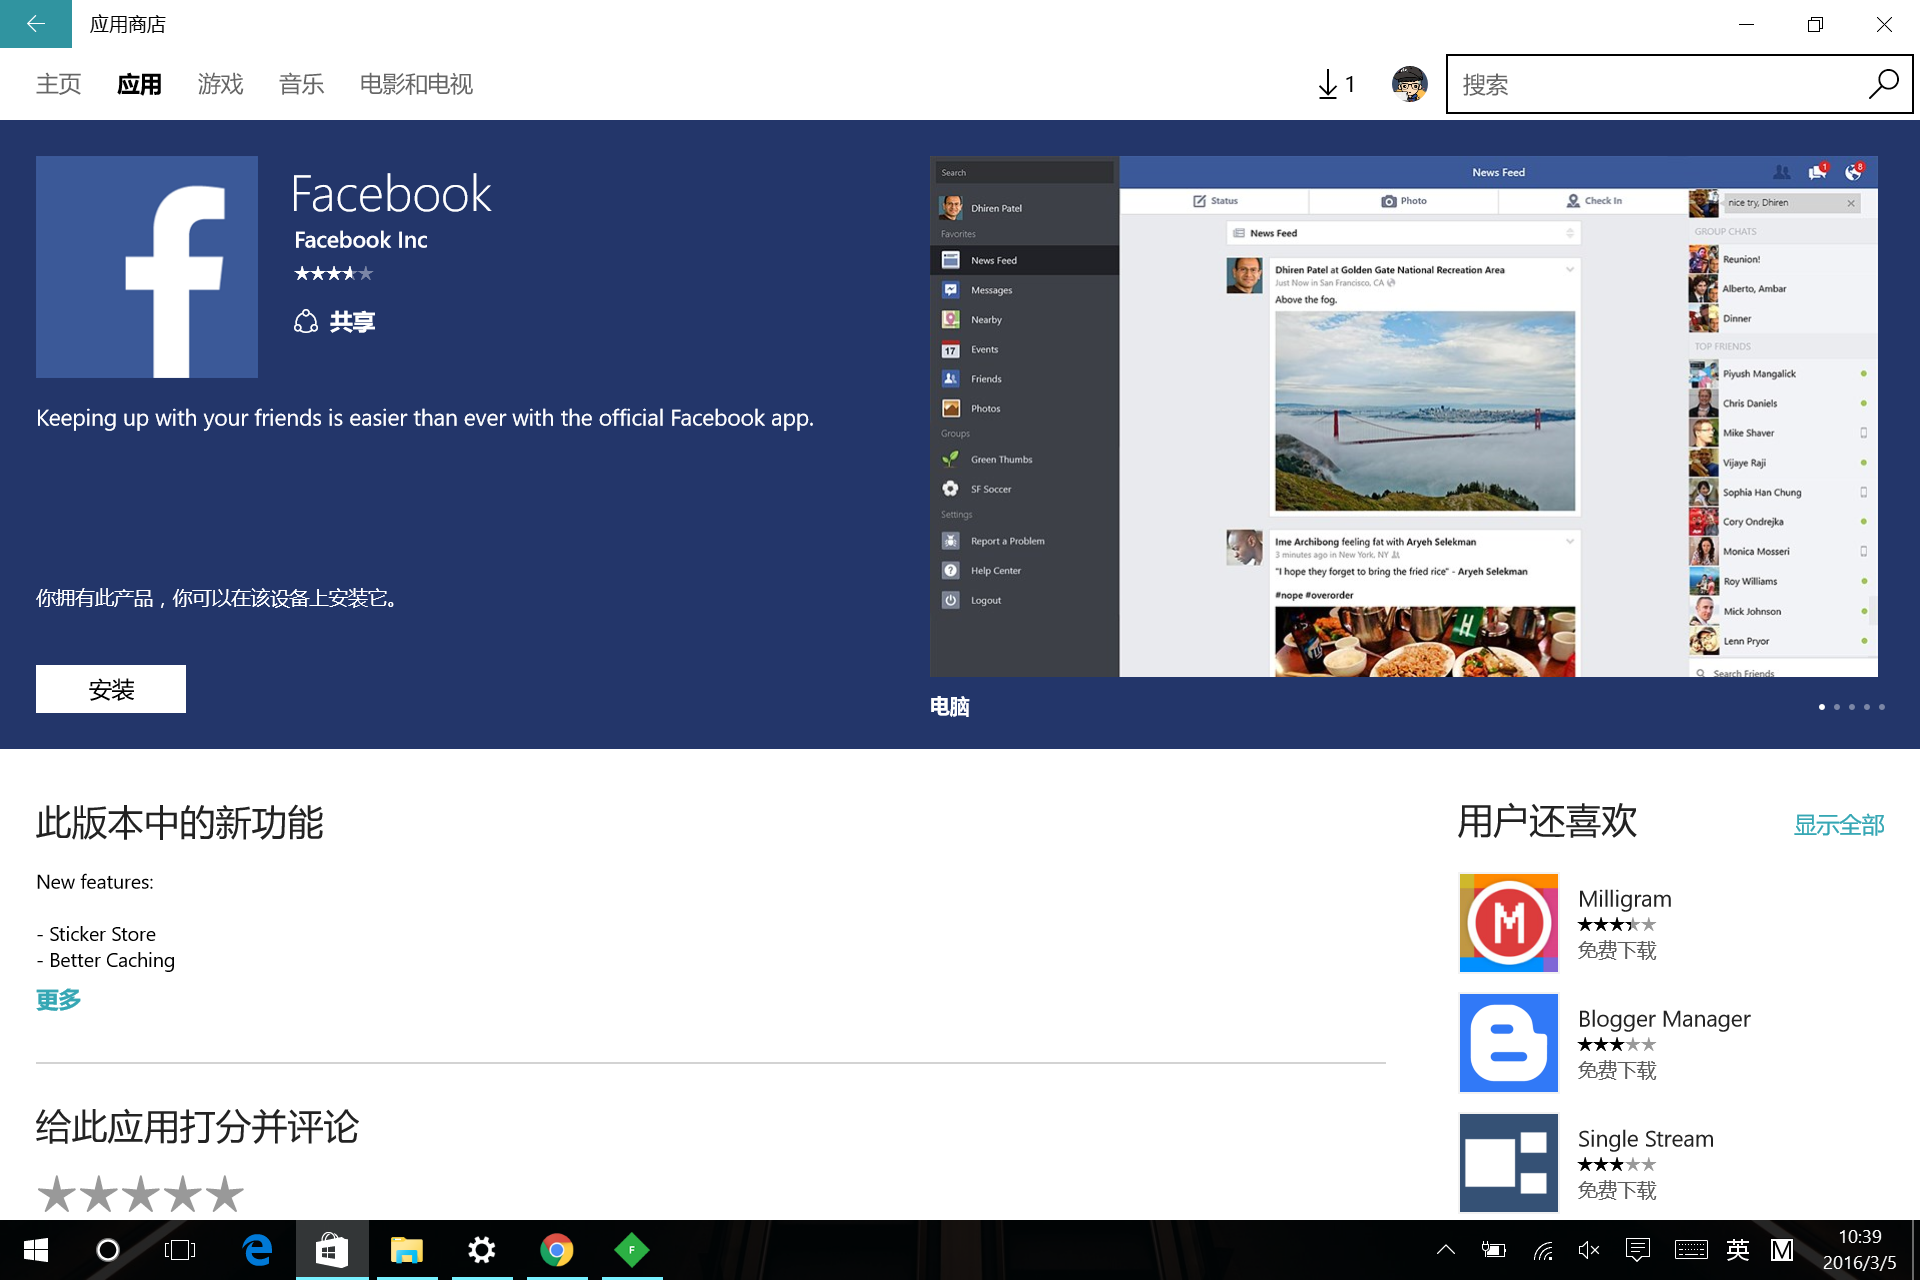Click the 共享 share icon
1920x1280 pixels.
(x=306, y=321)
